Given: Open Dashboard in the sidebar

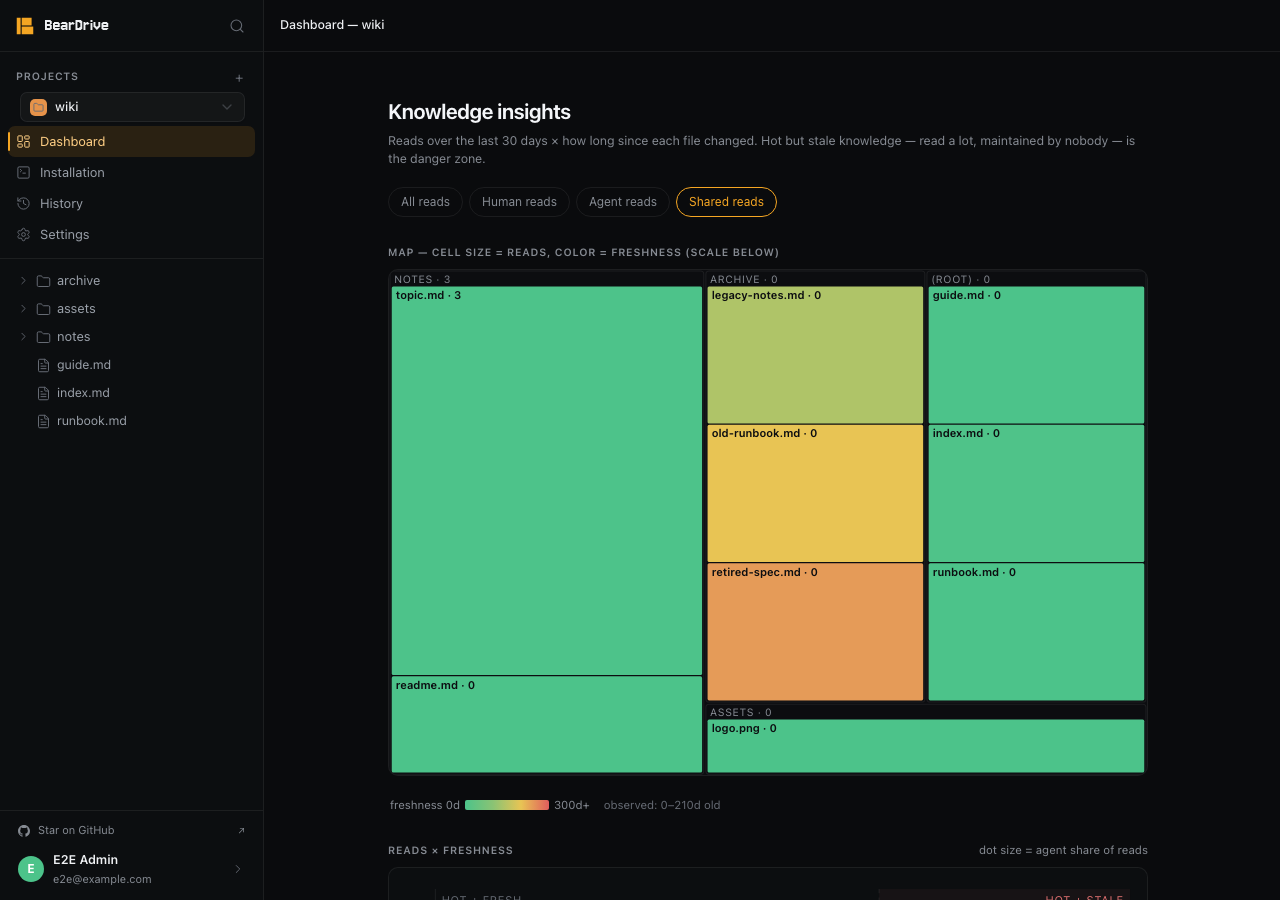Looking at the screenshot, I should pyautogui.click(x=131, y=142).
